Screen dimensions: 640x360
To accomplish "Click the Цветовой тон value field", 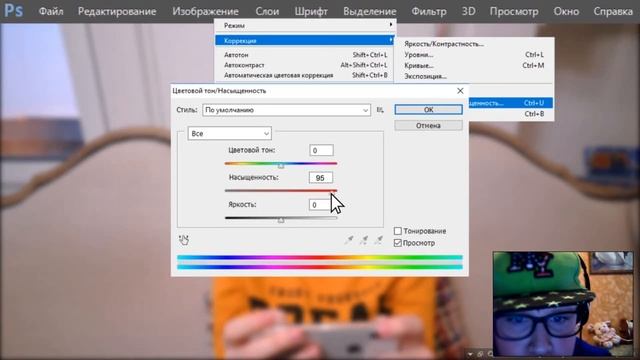I will point(321,150).
